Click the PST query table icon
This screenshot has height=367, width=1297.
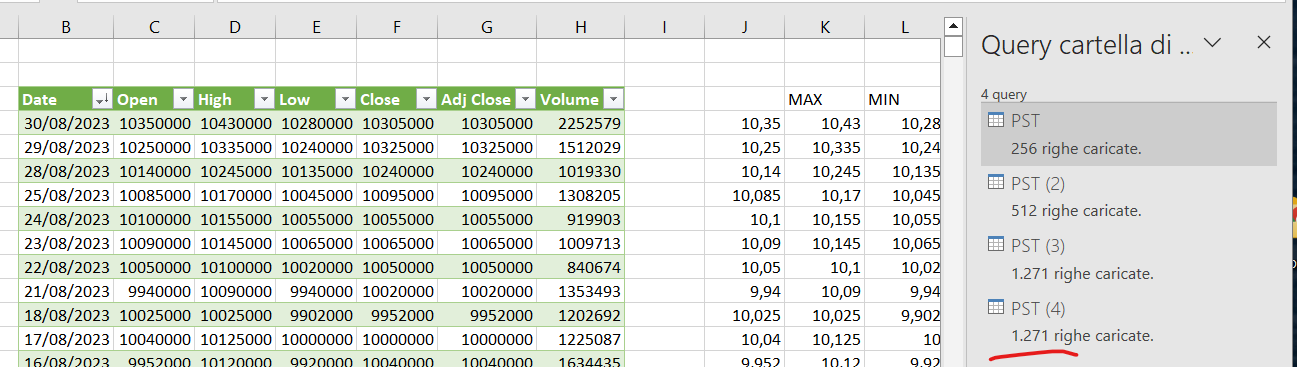(x=995, y=121)
